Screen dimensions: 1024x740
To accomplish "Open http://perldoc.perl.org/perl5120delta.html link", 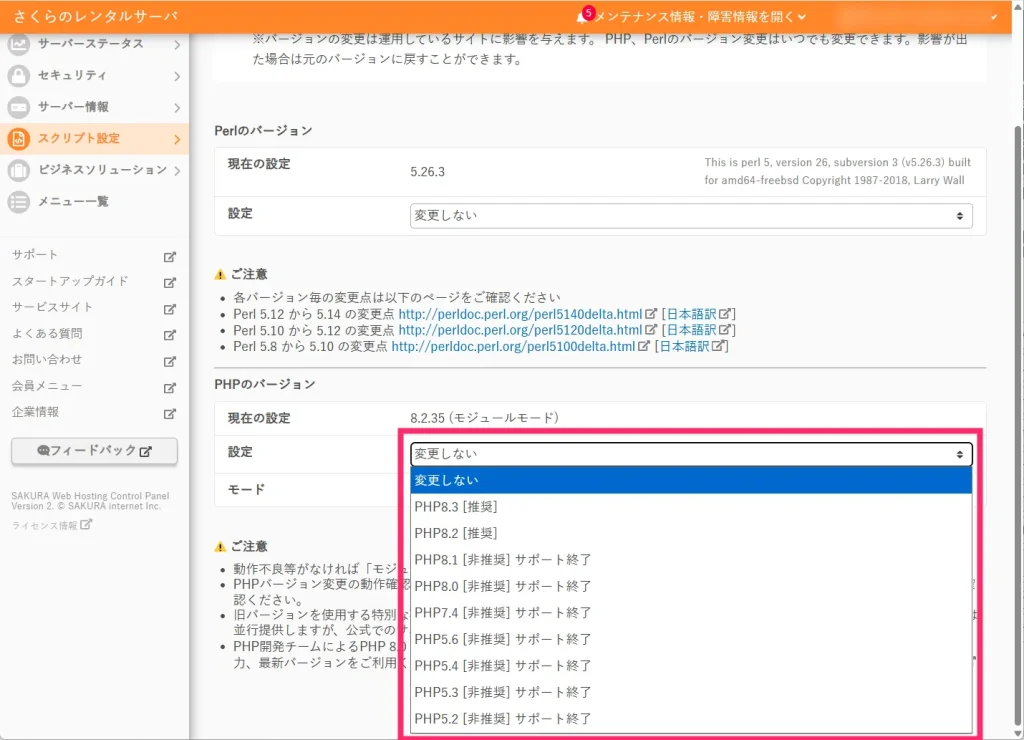I will point(520,330).
